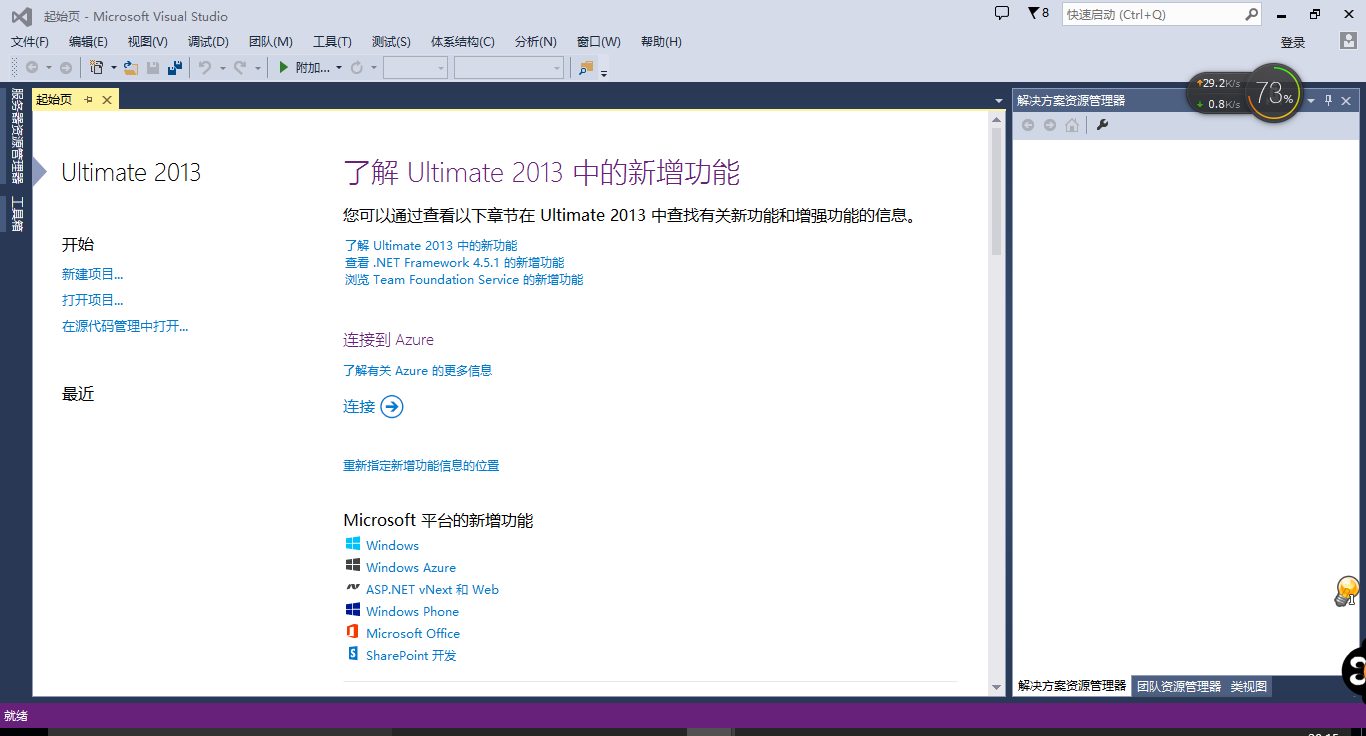The height and width of the screenshot is (736, 1366).
Task: Click Open Project (打开项目...) link
Action: point(93,300)
